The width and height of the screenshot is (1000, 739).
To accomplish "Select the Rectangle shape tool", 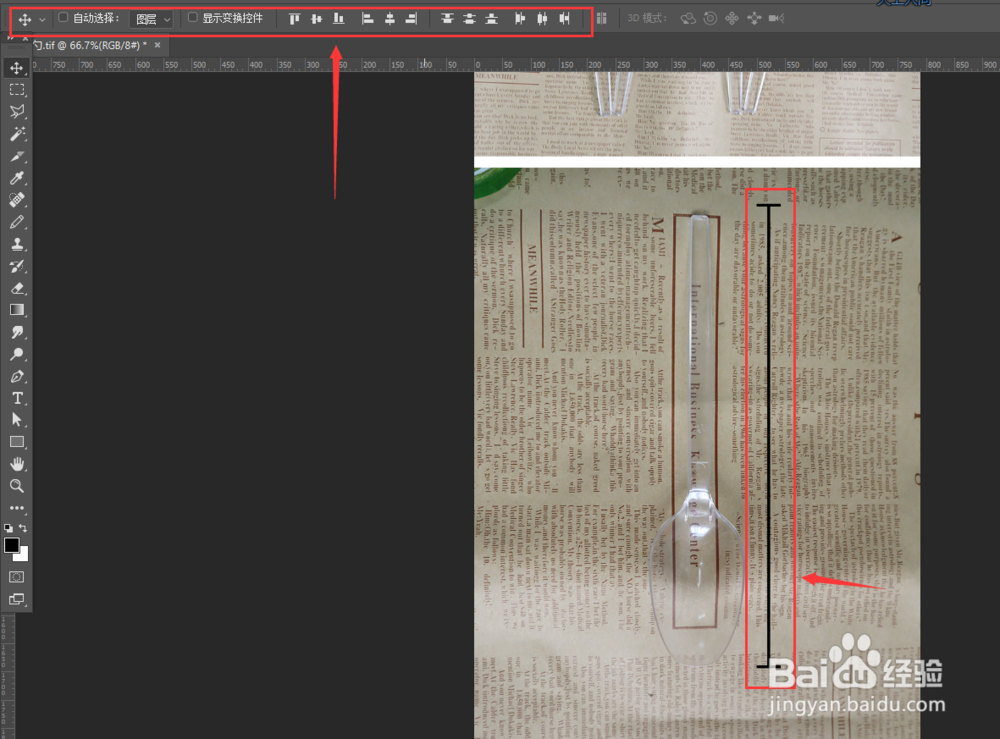I will point(17,442).
